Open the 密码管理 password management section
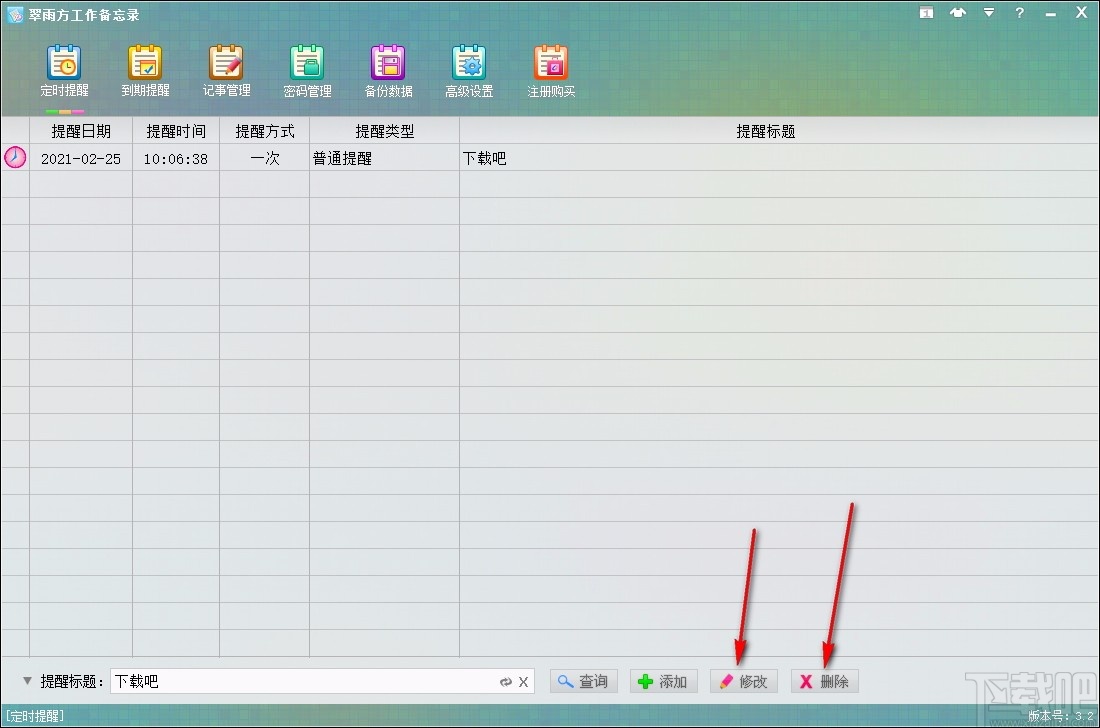This screenshot has height=728, width=1100. 307,71
